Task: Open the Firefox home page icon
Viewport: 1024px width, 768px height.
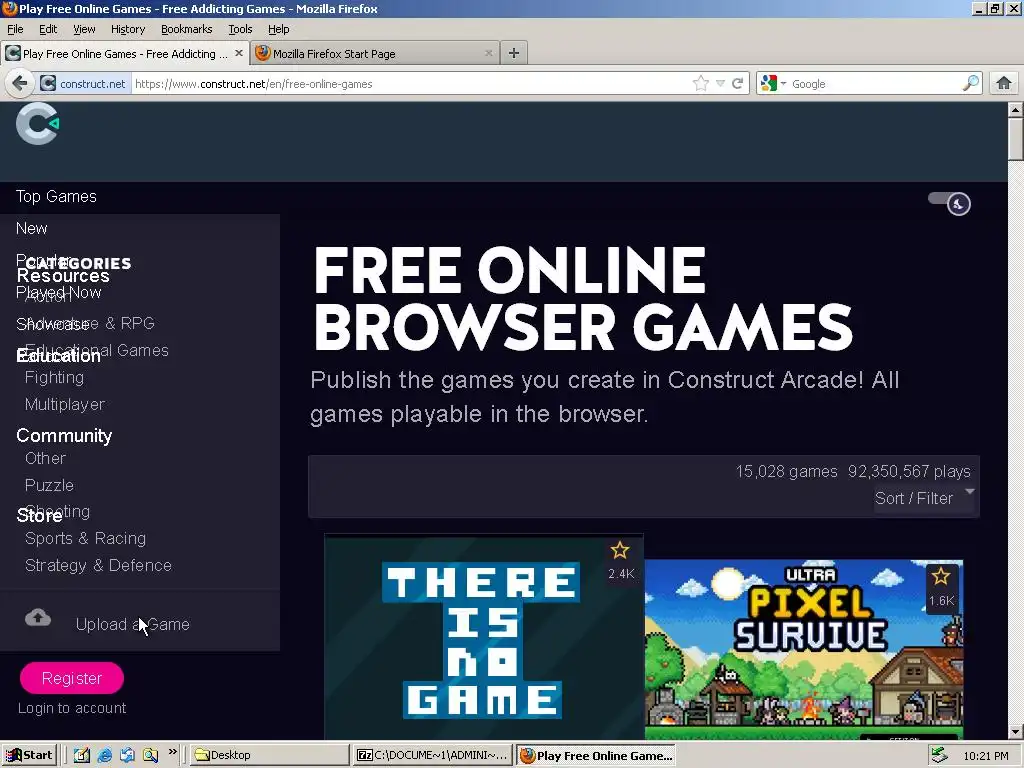Action: [1004, 83]
